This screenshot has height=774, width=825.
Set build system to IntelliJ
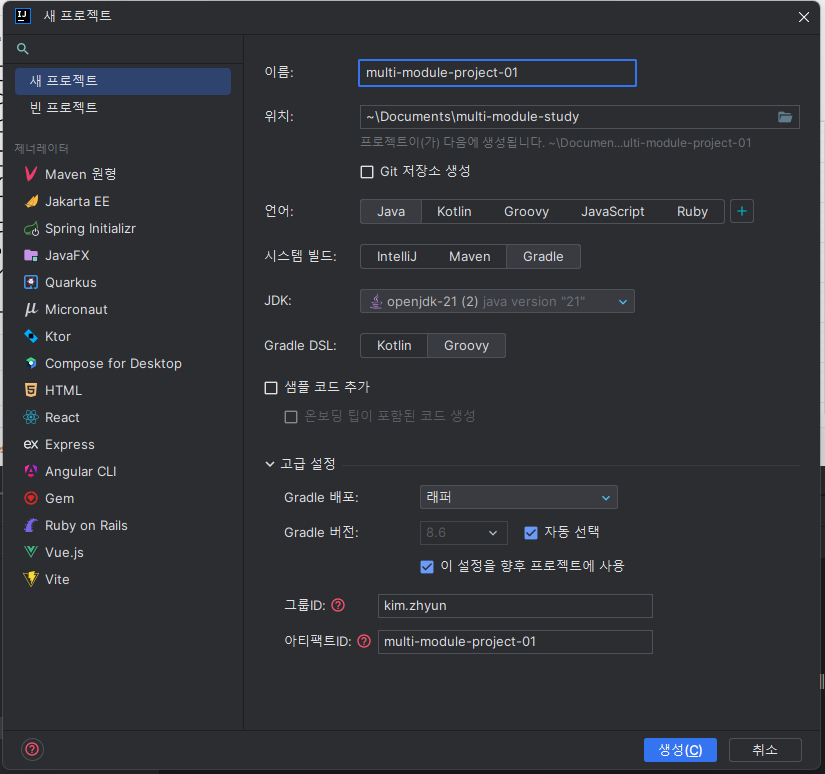pyautogui.click(x=397, y=256)
